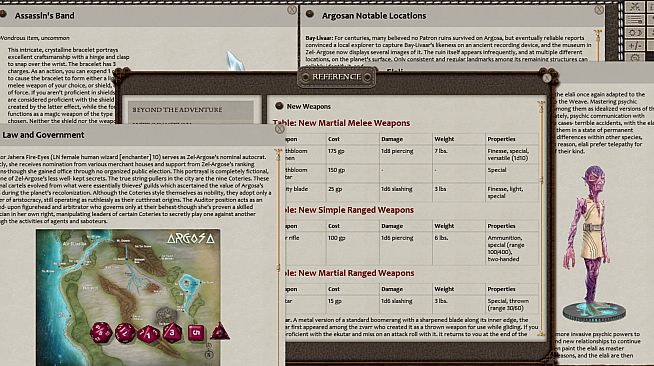Click the scrollbar in Argosan Notable Locations window
Image resolution: width=654 pixels, height=366 pixels.
coord(598,46)
